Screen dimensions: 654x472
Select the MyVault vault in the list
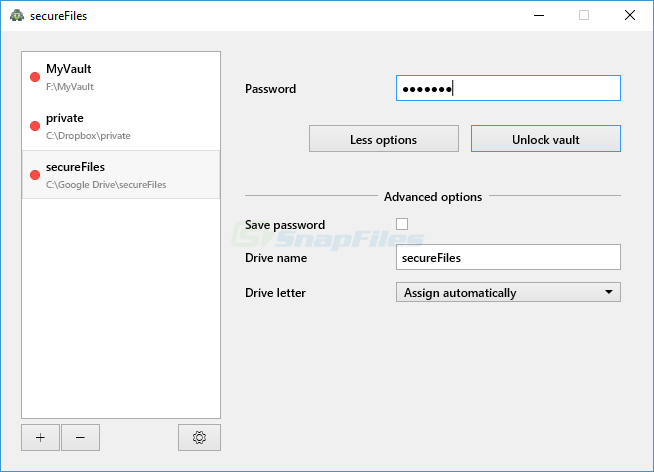(120, 77)
